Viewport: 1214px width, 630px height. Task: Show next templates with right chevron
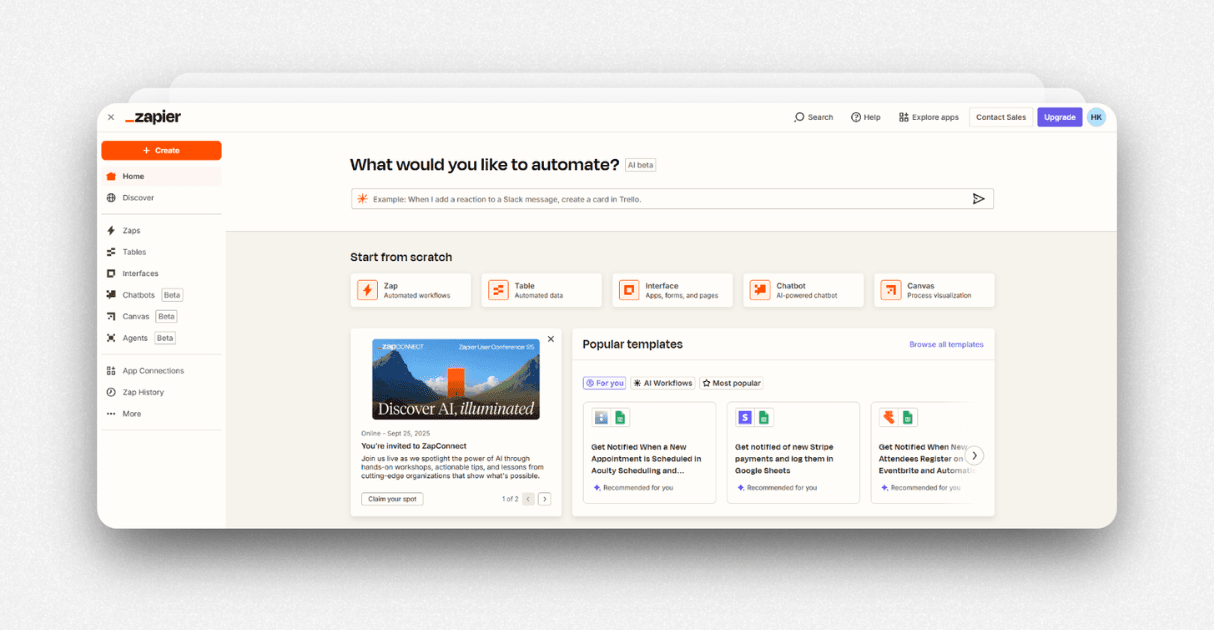click(975, 456)
